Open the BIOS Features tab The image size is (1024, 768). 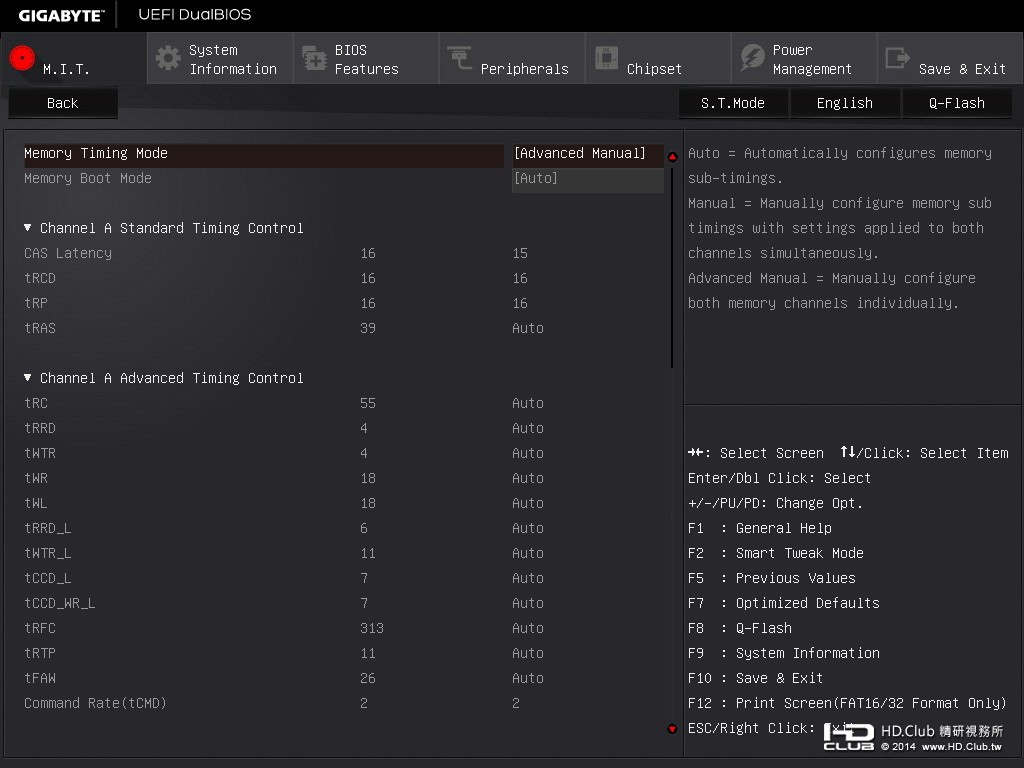click(x=366, y=58)
